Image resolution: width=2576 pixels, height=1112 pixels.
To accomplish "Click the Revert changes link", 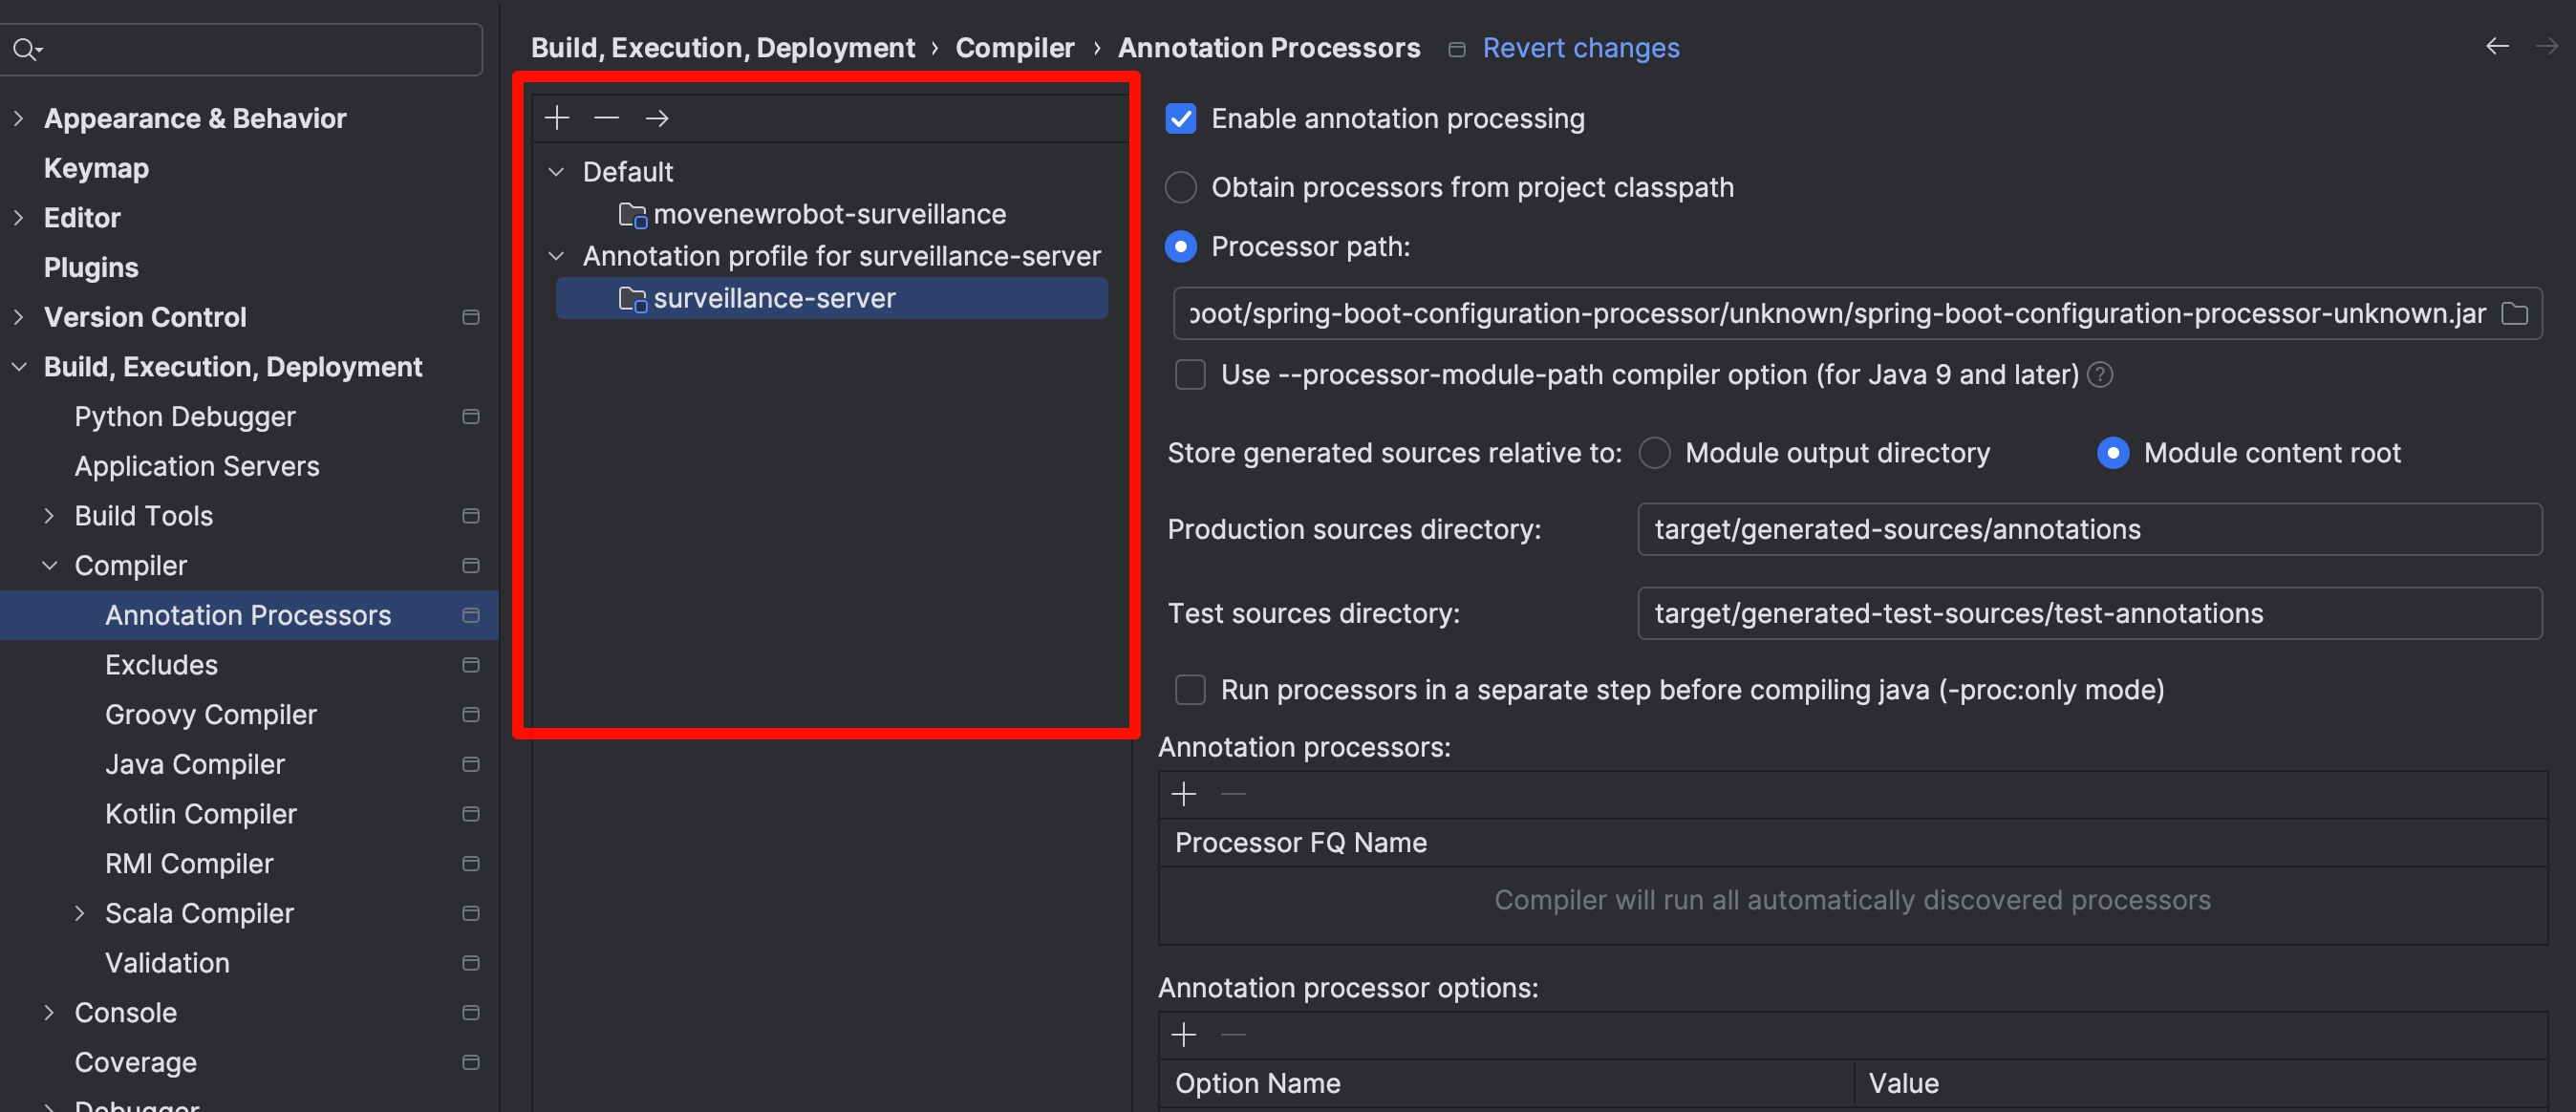I will tap(1580, 48).
